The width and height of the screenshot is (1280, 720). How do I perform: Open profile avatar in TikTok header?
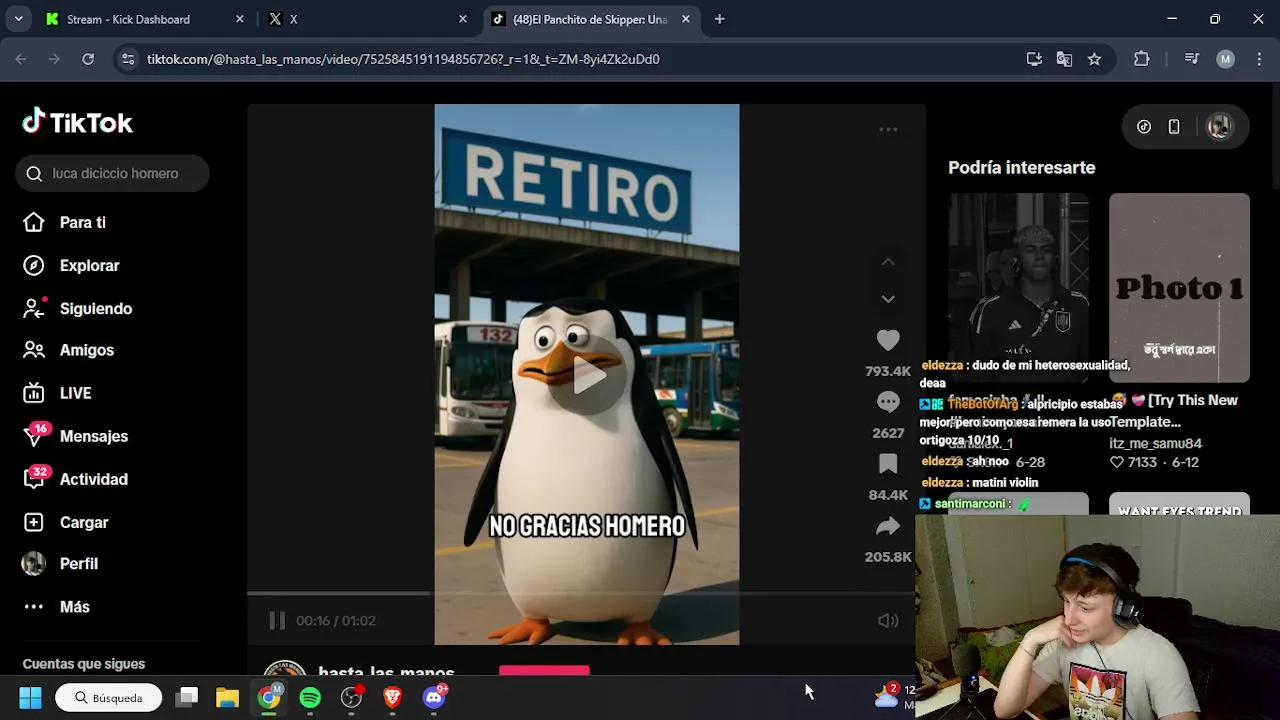point(1219,126)
